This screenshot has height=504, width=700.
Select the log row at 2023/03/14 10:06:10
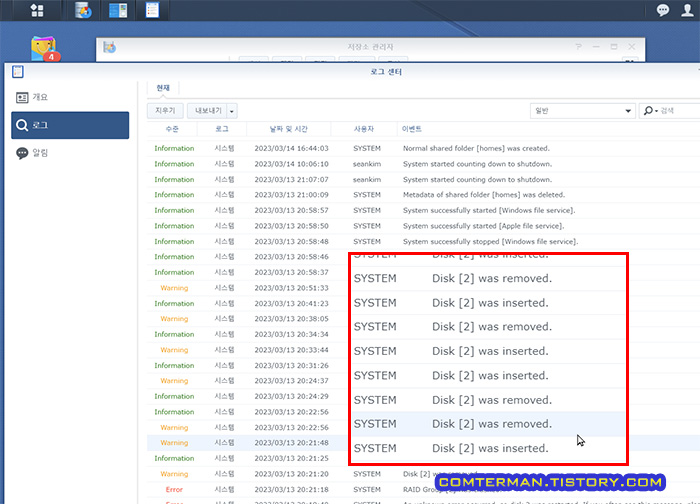pyautogui.click(x=423, y=164)
